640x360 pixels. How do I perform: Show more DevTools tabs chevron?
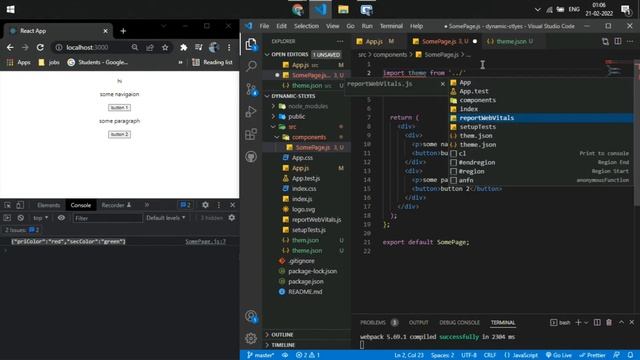point(147,205)
